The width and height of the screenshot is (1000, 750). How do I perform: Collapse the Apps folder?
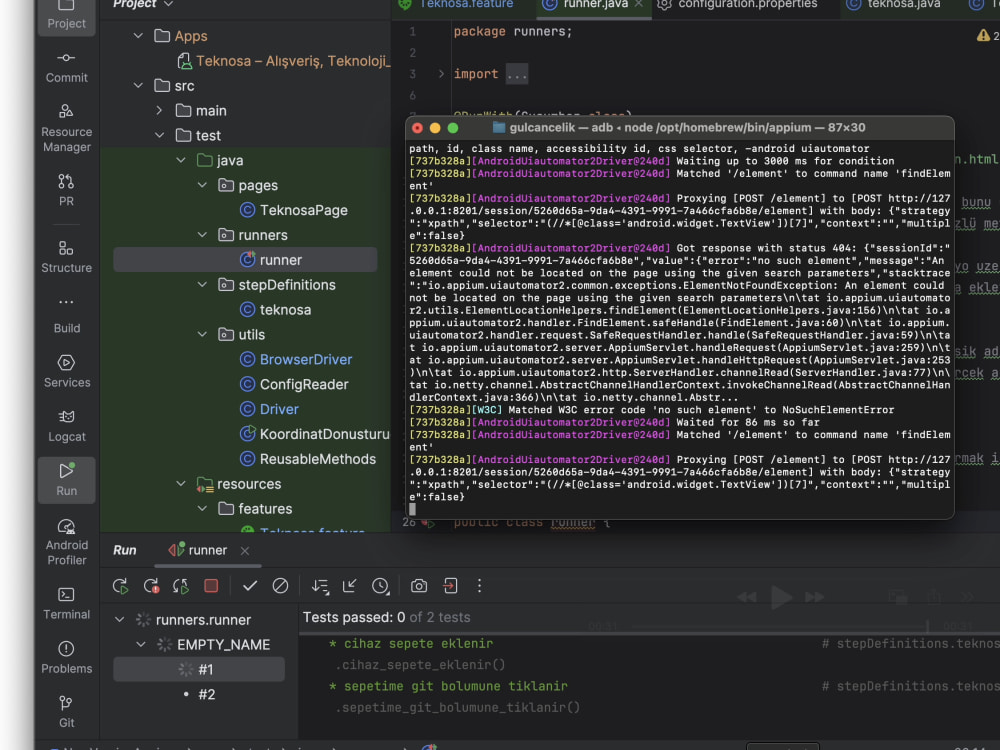pos(138,36)
